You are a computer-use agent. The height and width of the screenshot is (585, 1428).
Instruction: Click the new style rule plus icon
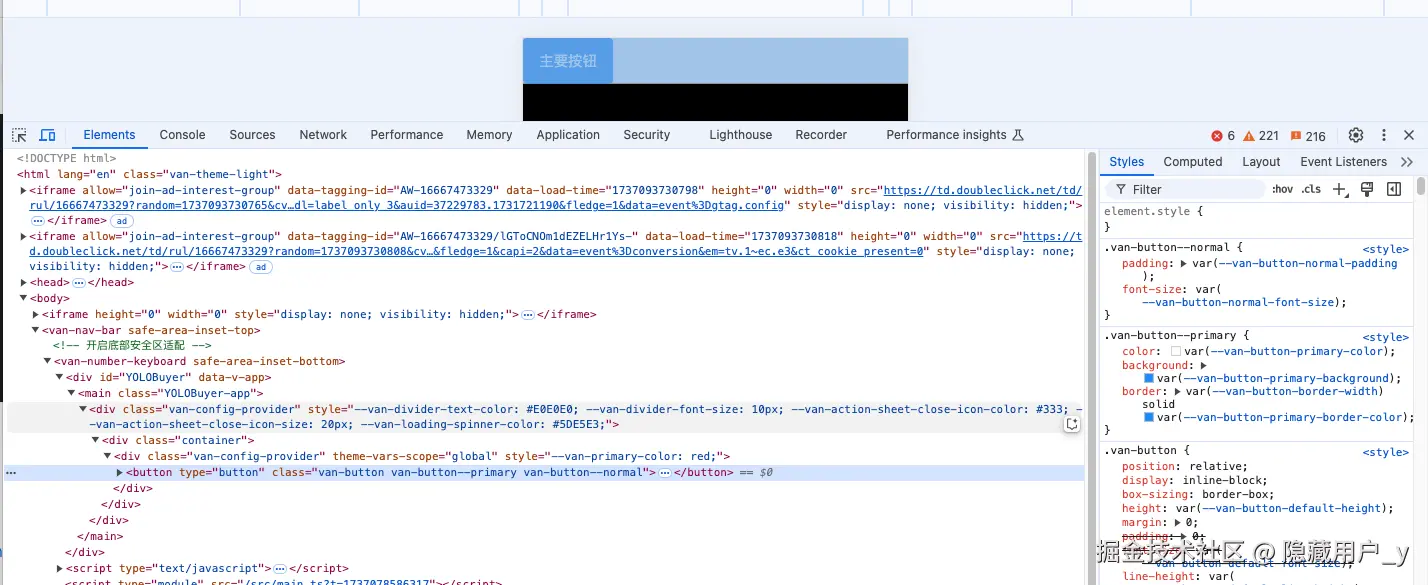pyautogui.click(x=1341, y=189)
